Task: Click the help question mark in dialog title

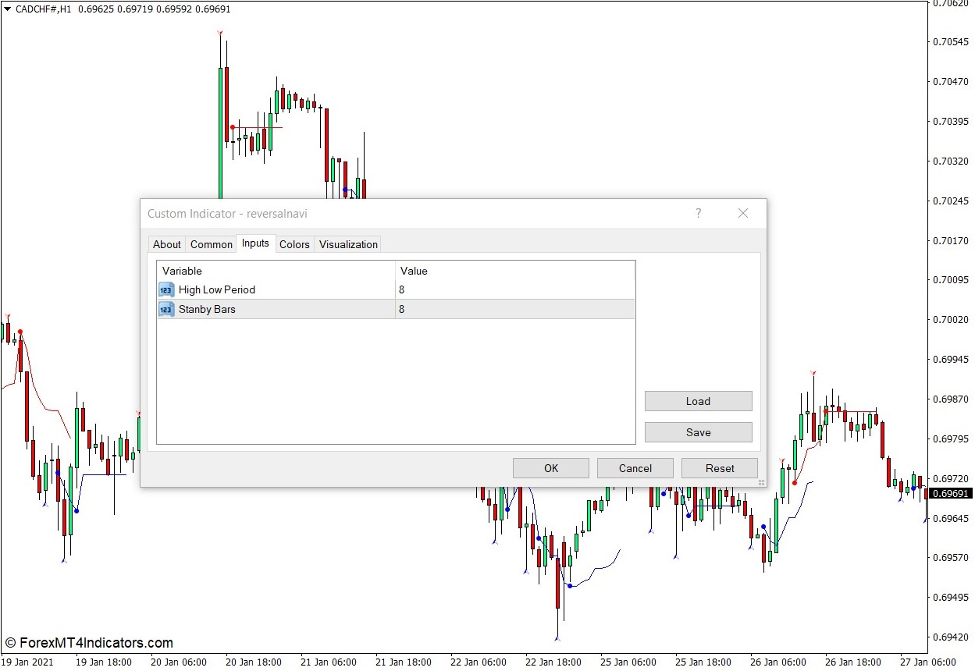Action: click(698, 213)
